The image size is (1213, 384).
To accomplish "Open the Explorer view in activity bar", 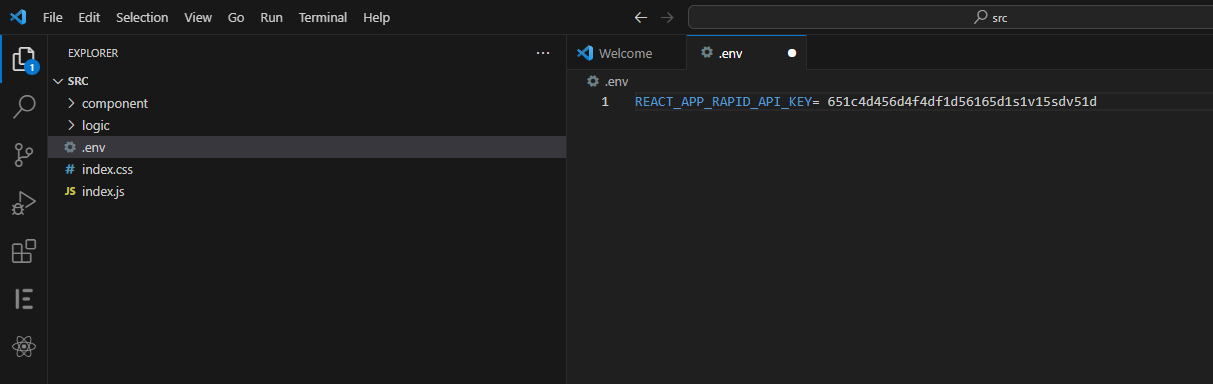I will click(x=24, y=59).
